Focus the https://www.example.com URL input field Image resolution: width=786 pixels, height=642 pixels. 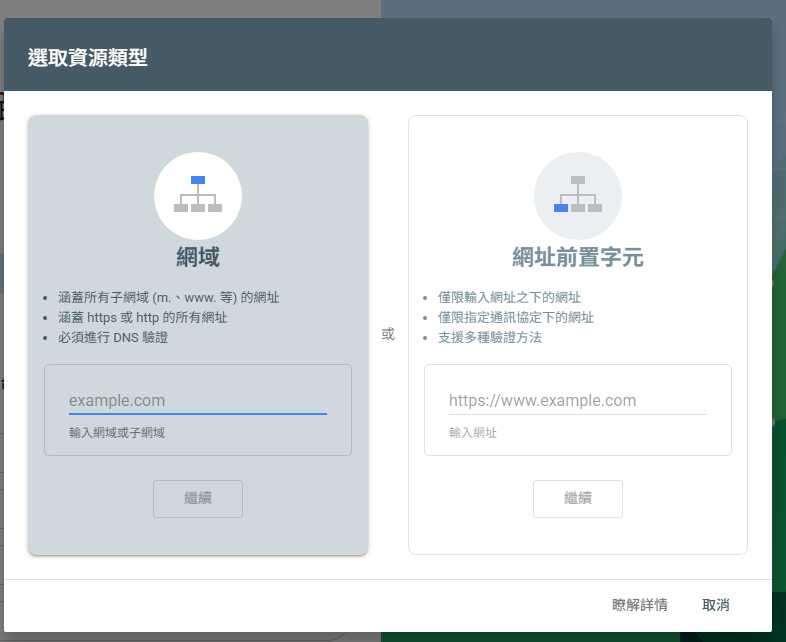578,400
